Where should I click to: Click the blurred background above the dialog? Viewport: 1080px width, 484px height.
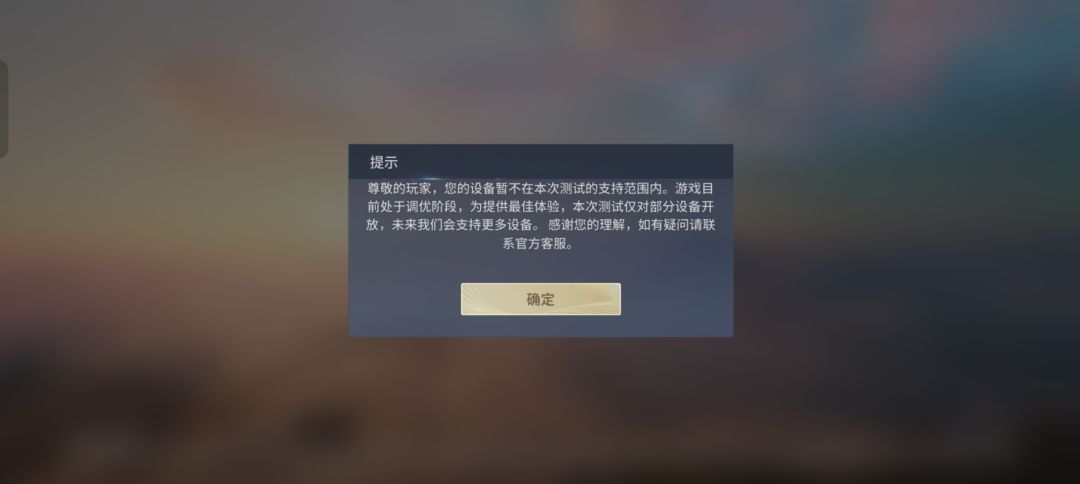coord(541,69)
